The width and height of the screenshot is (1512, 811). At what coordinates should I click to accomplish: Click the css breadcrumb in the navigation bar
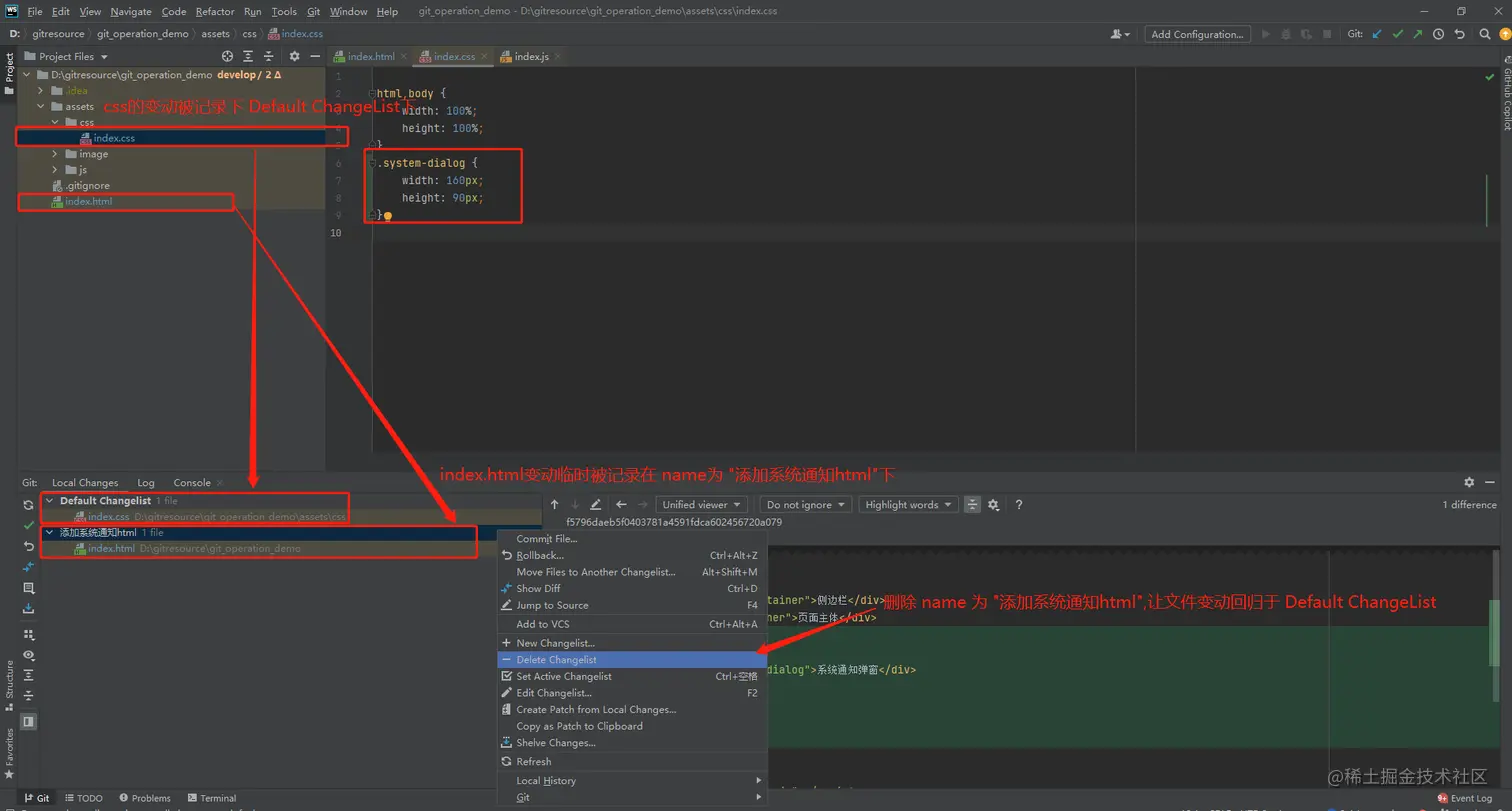249,33
